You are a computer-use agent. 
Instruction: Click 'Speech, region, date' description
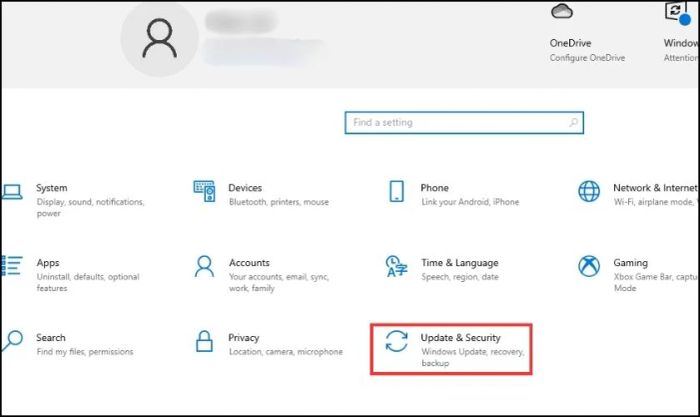click(460, 277)
